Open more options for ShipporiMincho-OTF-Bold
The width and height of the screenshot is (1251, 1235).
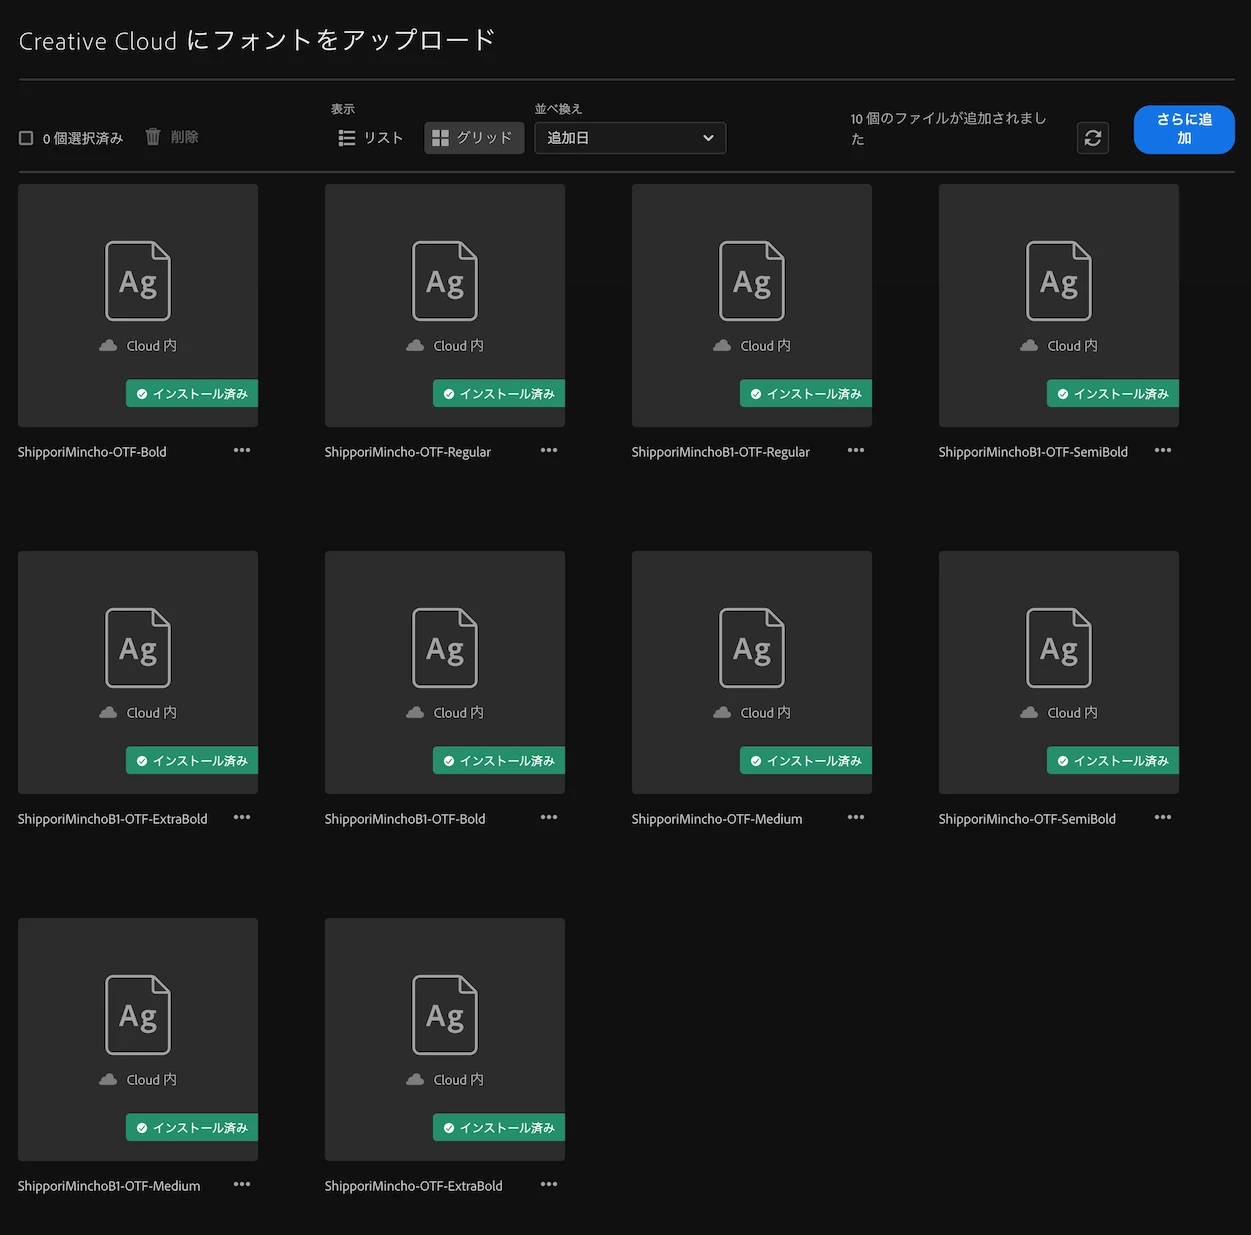point(242,450)
